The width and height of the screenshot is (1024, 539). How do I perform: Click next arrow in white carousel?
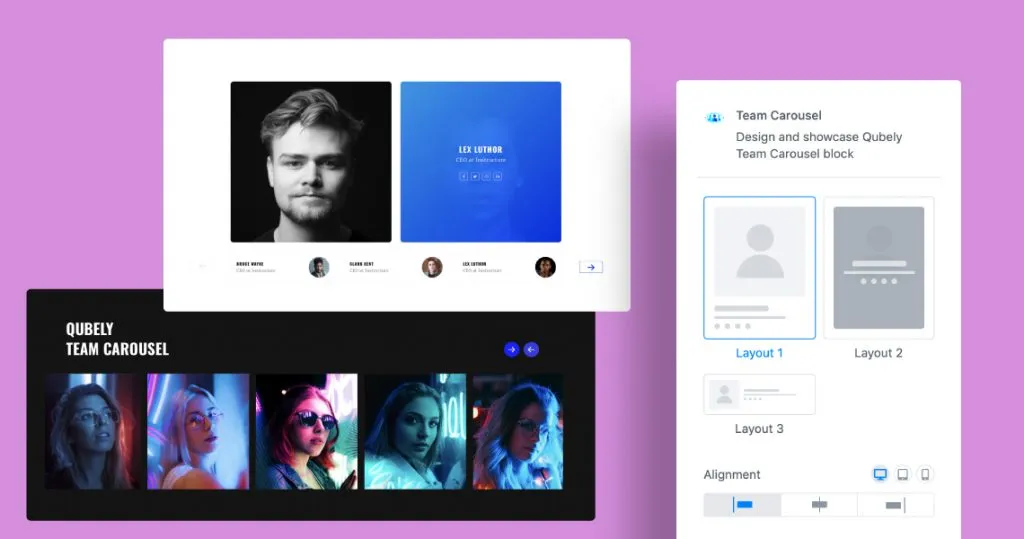(x=591, y=267)
